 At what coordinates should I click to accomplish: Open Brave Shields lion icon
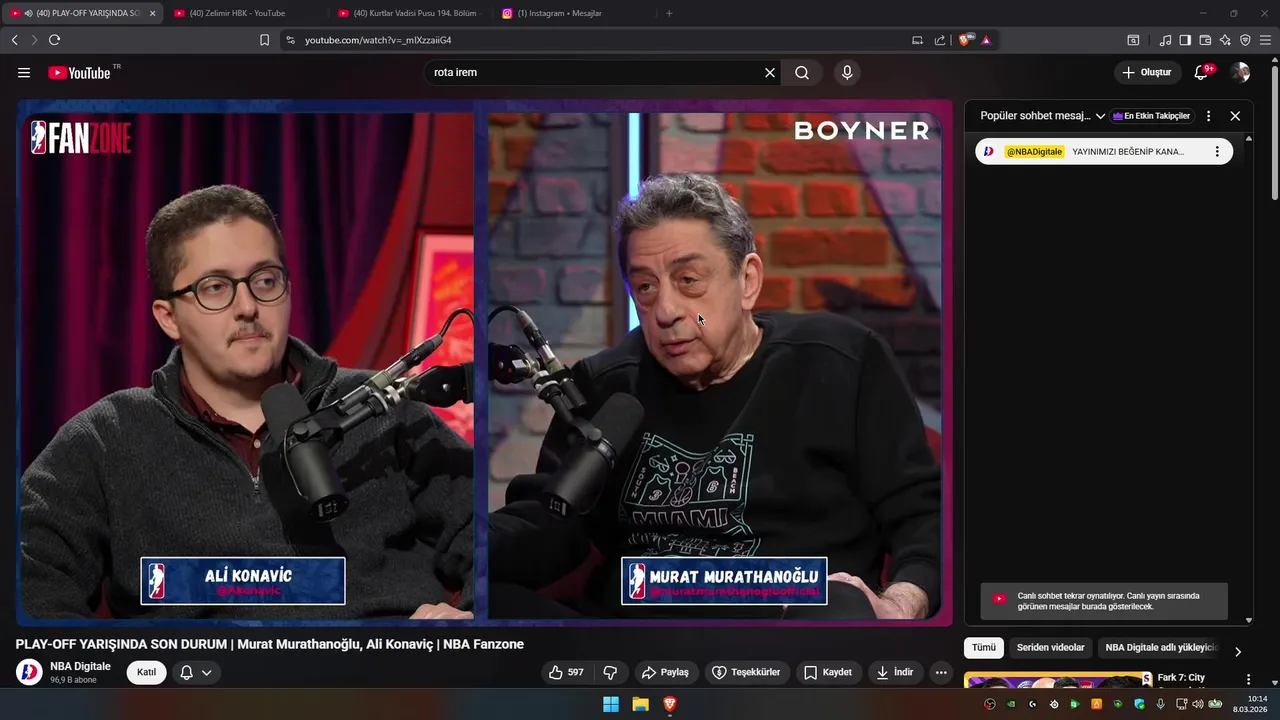[x=965, y=40]
